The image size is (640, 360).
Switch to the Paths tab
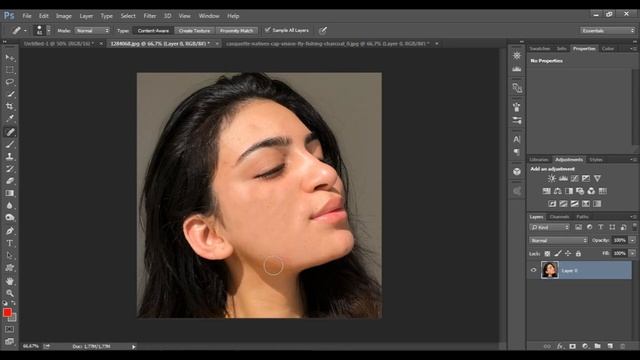pos(582,217)
